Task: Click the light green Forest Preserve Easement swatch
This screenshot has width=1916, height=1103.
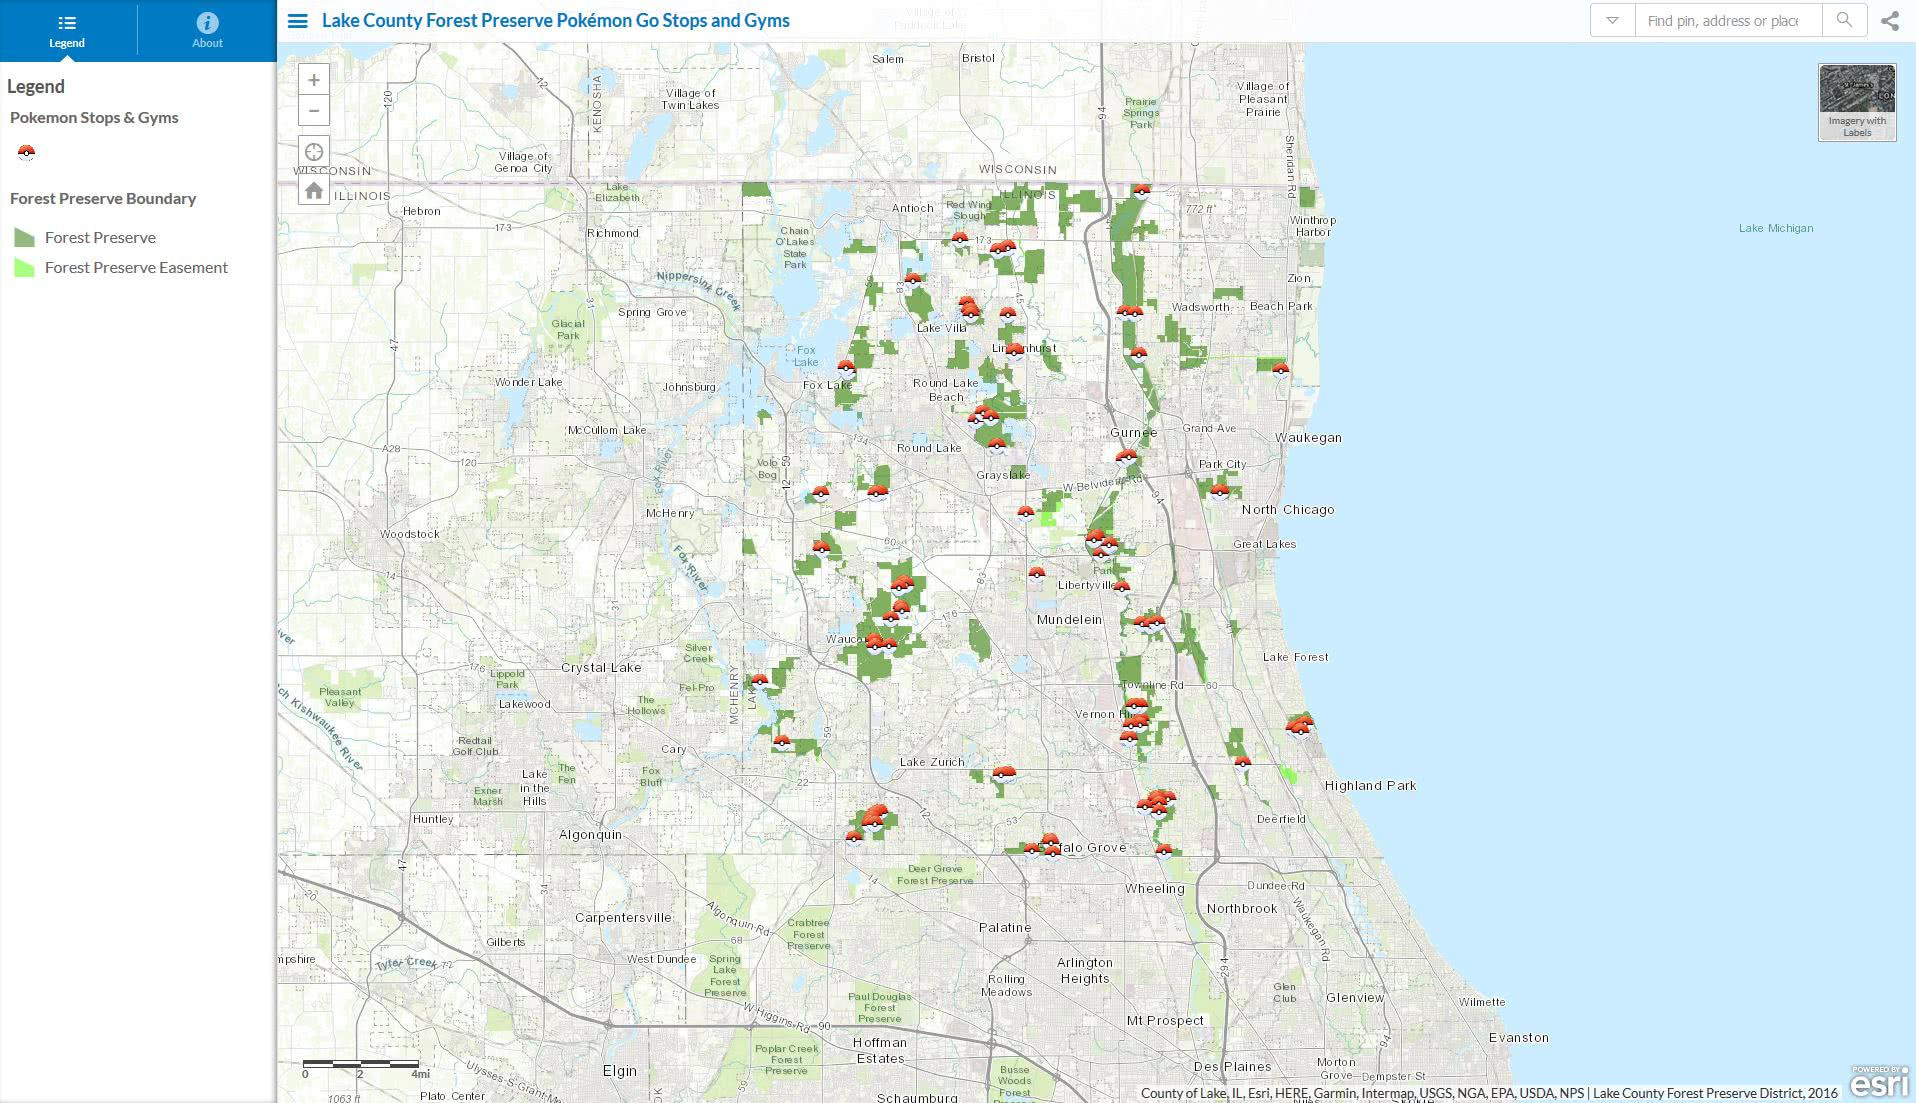Action: (x=25, y=268)
